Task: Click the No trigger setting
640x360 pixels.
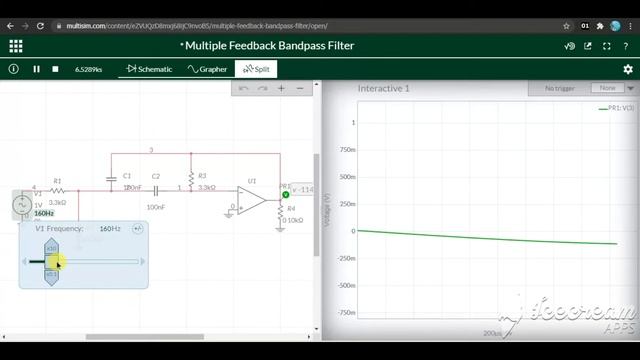Action: click(560, 88)
